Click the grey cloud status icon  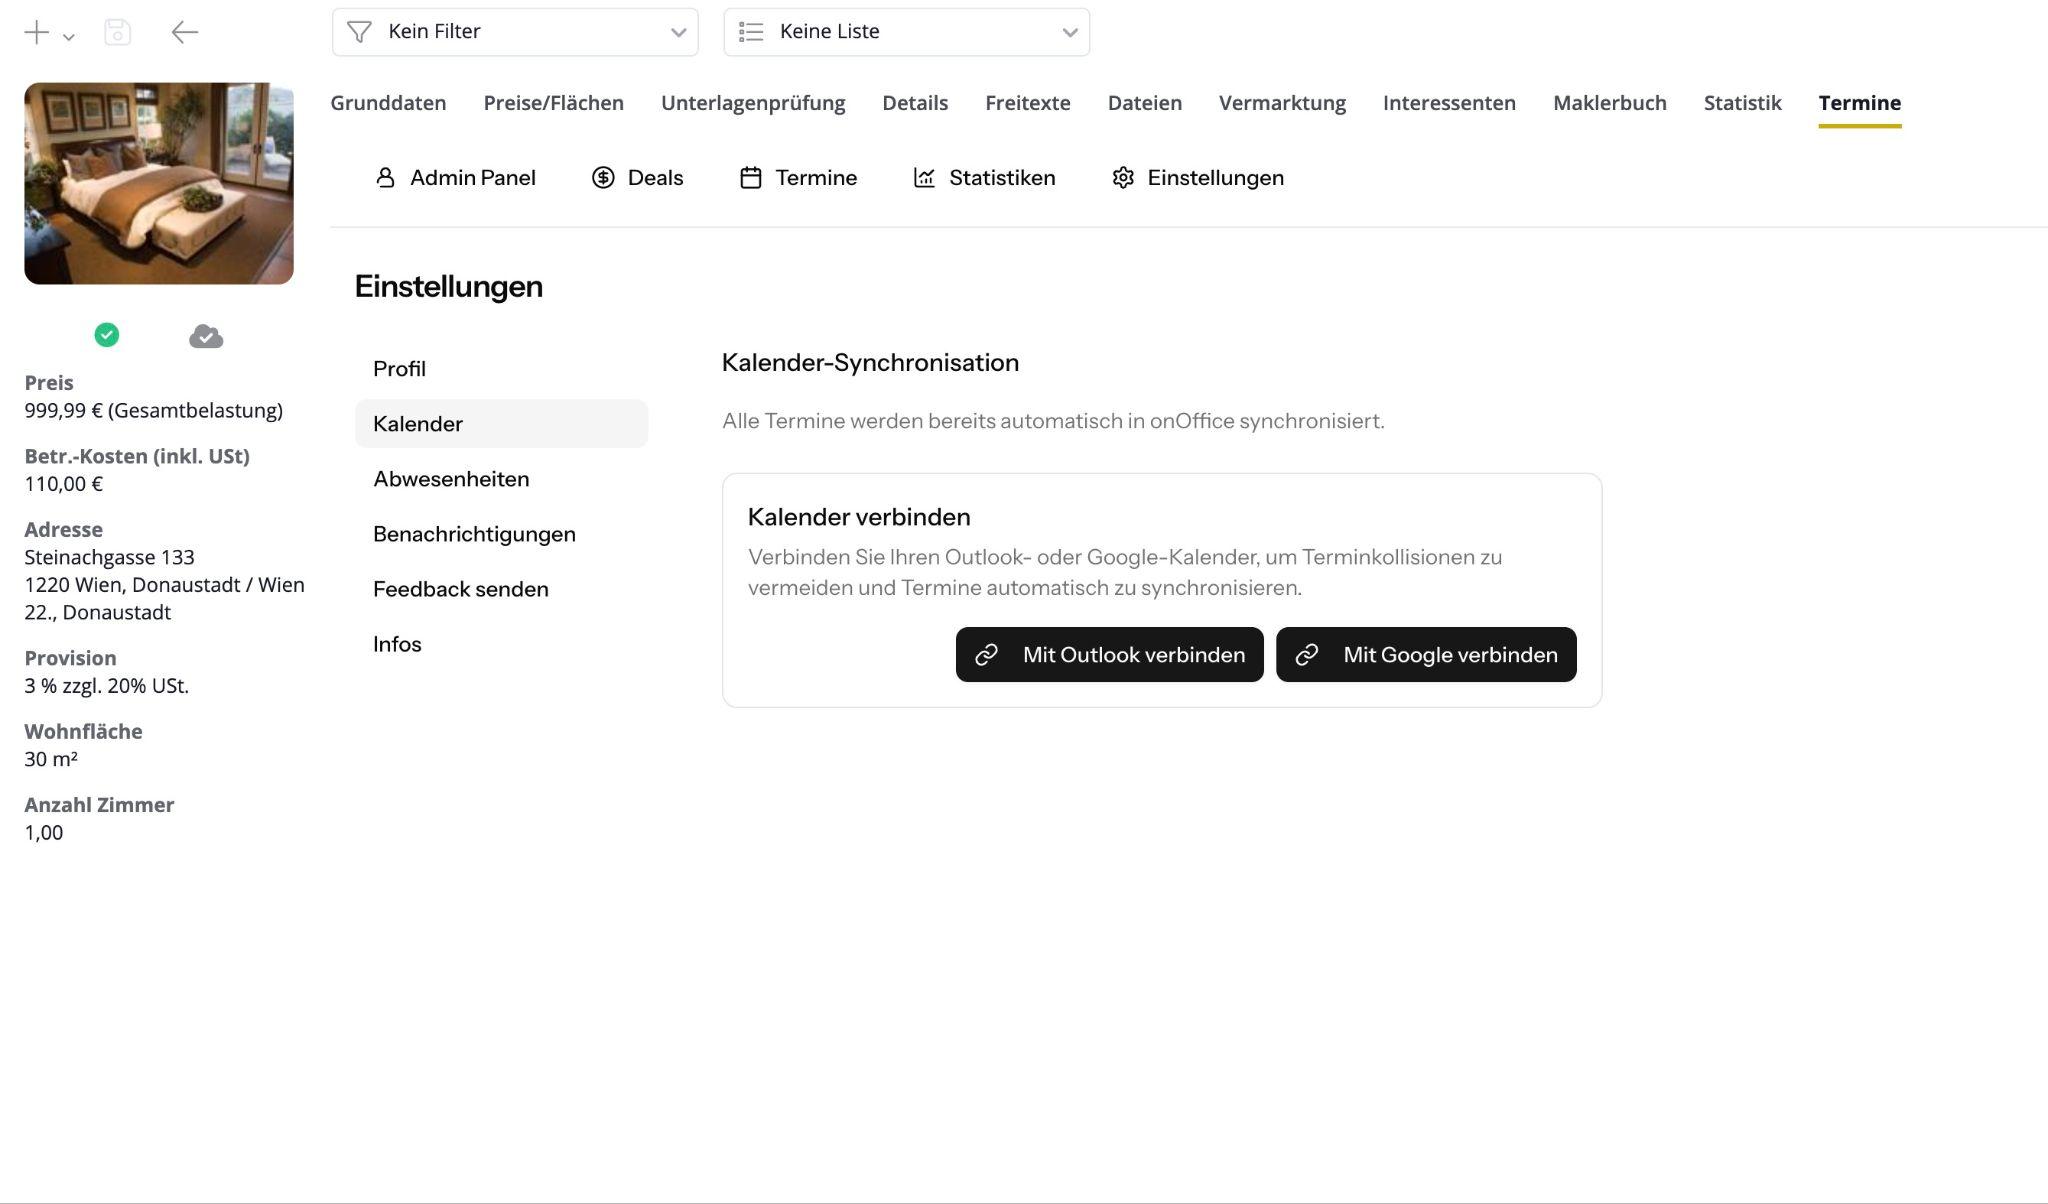click(206, 337)
